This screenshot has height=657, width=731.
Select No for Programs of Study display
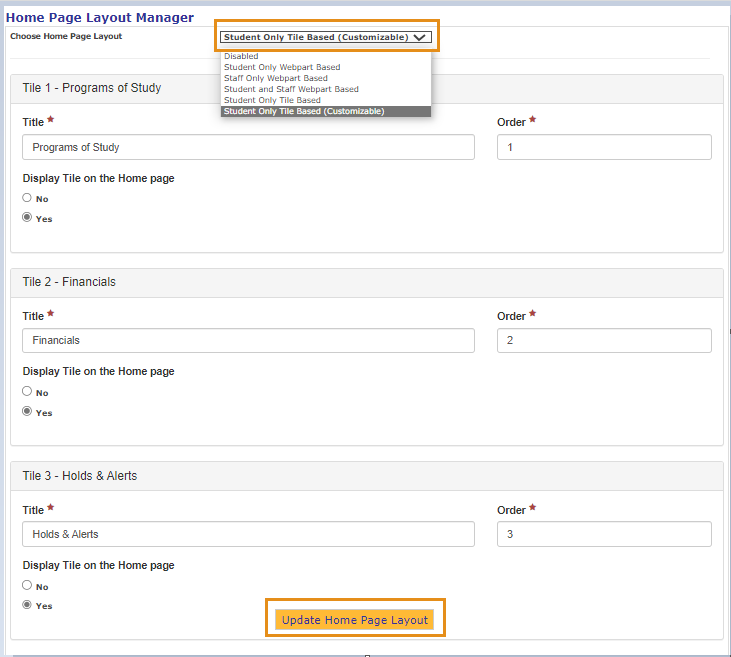tap(27, 198)
